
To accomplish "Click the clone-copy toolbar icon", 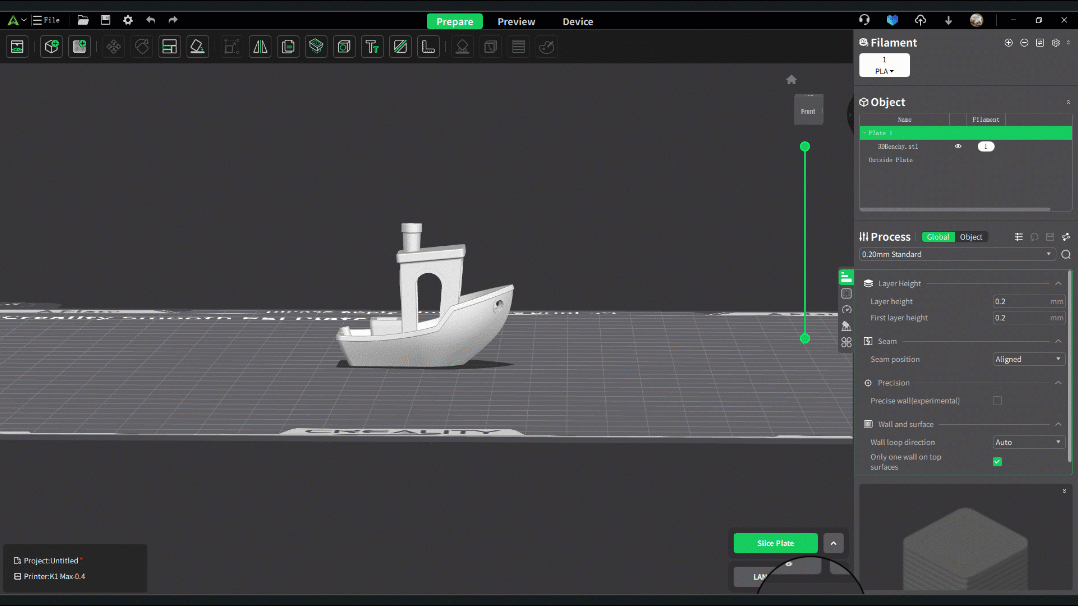I will coord(288,47).
